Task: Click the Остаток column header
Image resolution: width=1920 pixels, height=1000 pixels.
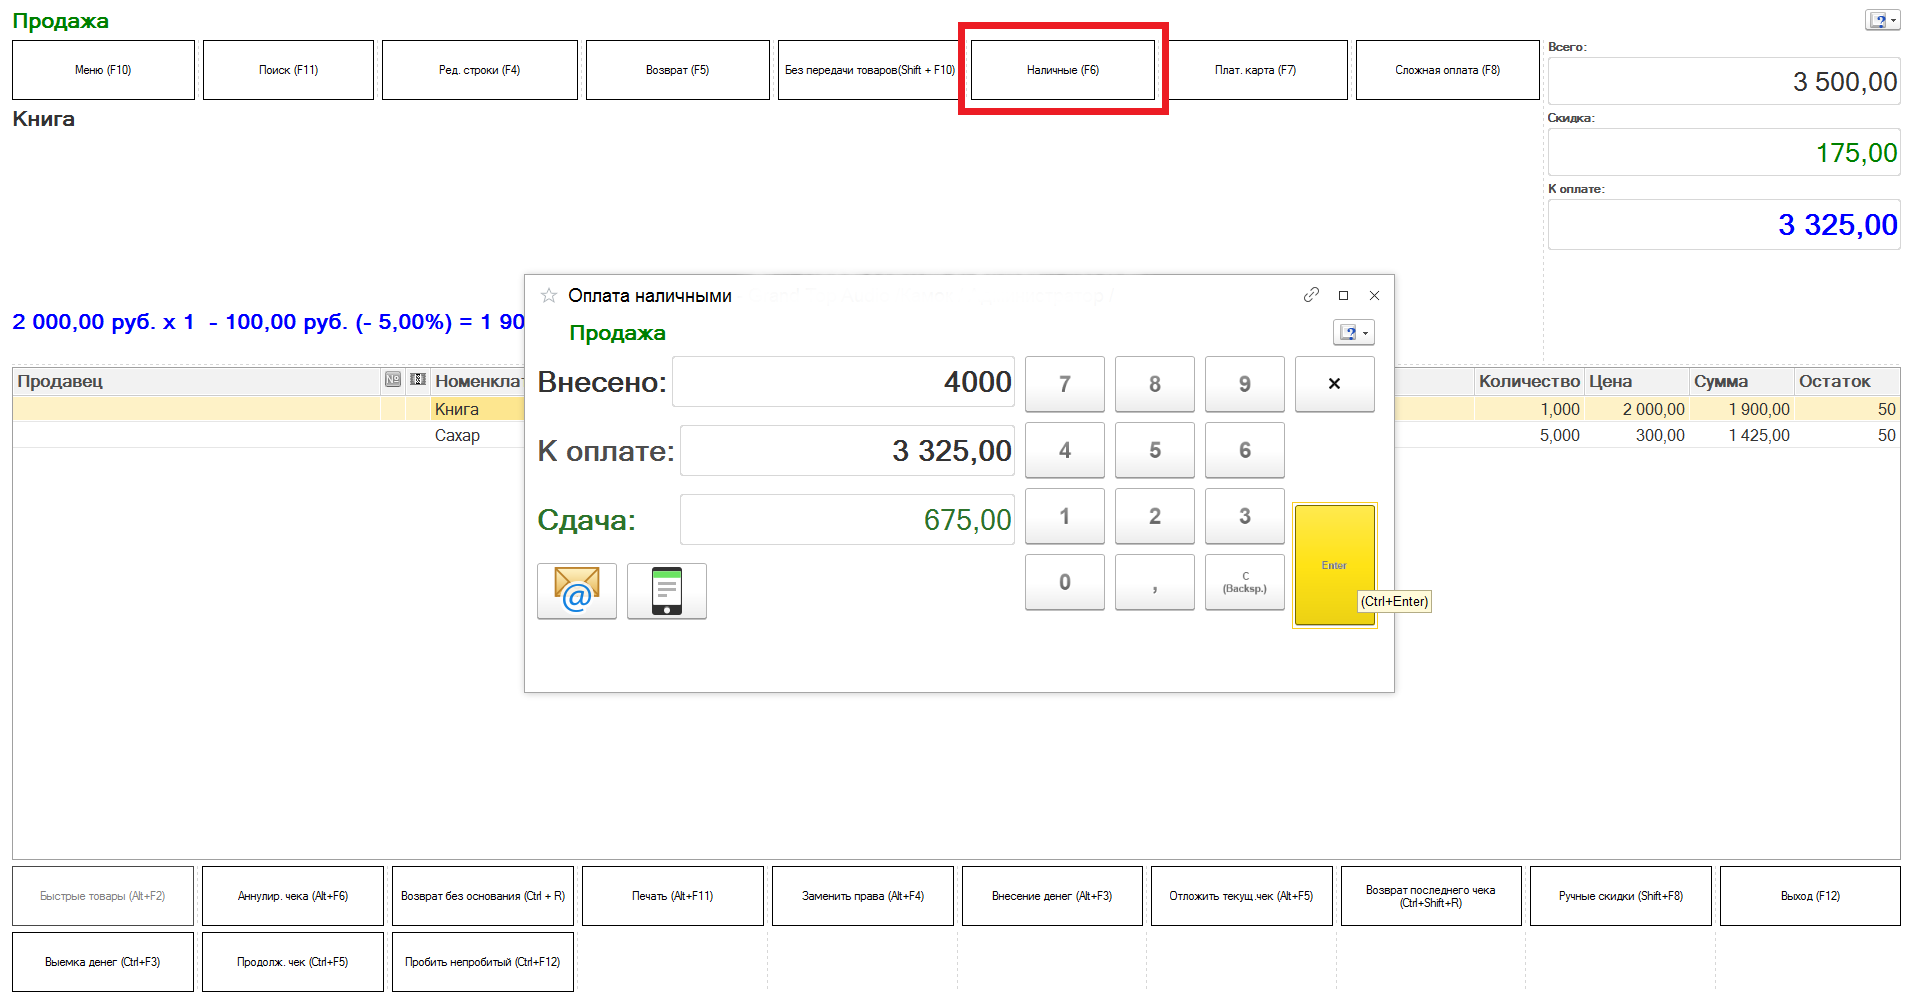Action: (x=1847, y=381)
